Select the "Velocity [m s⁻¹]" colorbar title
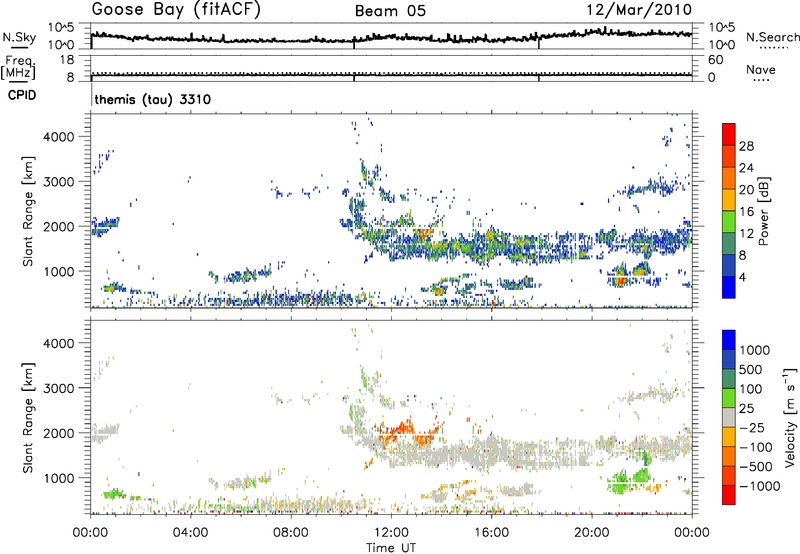This screenshot has height=554, width=800. click(790, 417)
